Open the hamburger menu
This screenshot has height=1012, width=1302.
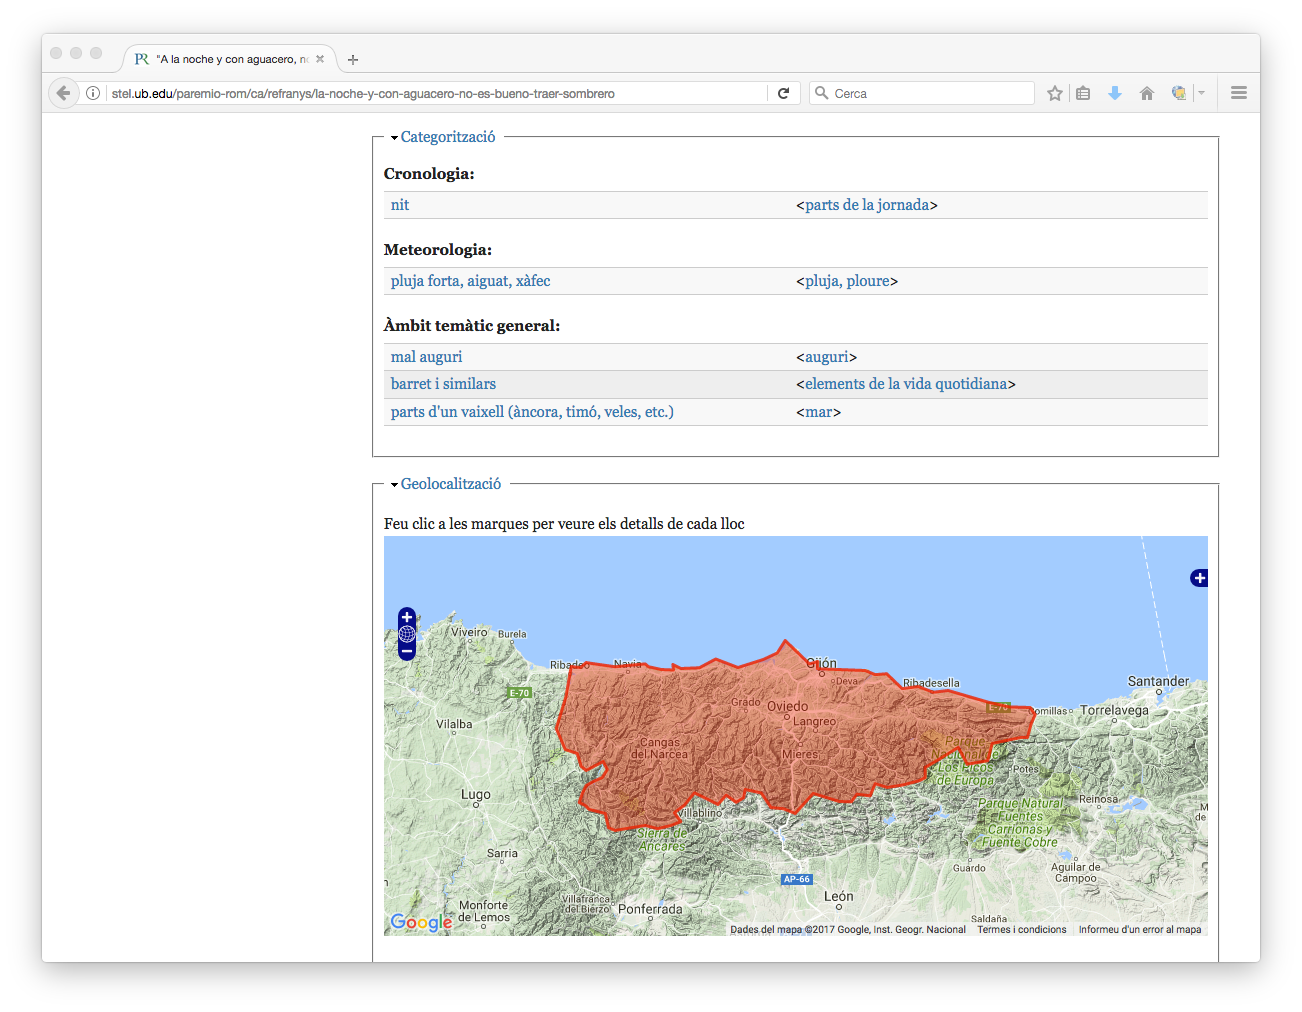[1238, 93]
